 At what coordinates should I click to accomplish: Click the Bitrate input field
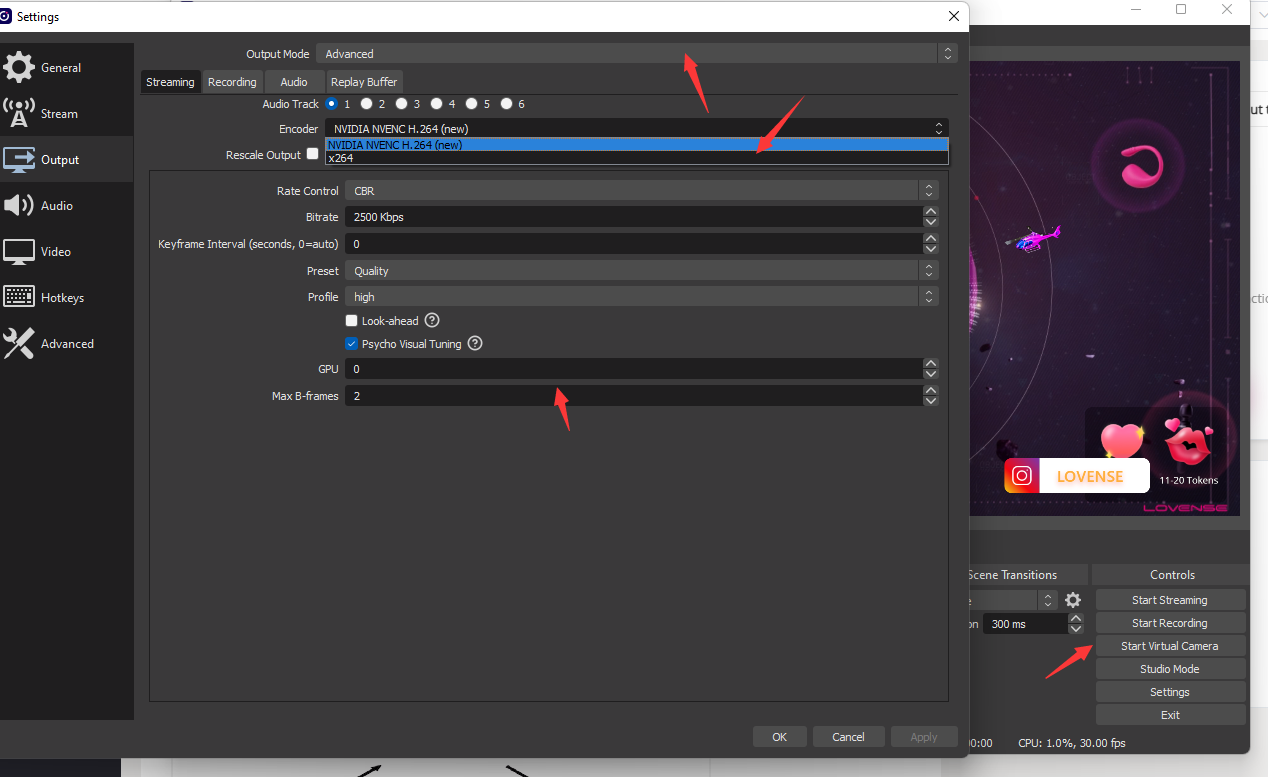click(632, 217)
